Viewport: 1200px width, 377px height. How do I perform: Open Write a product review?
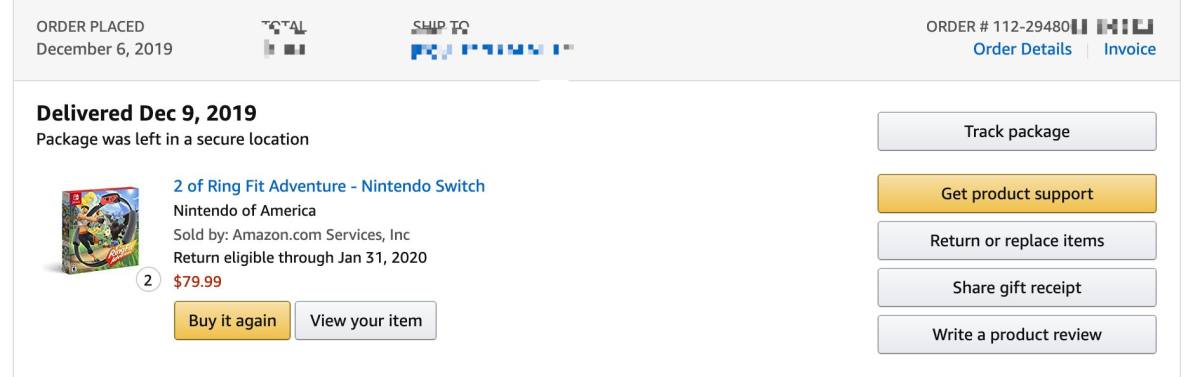coord(1016,334)
